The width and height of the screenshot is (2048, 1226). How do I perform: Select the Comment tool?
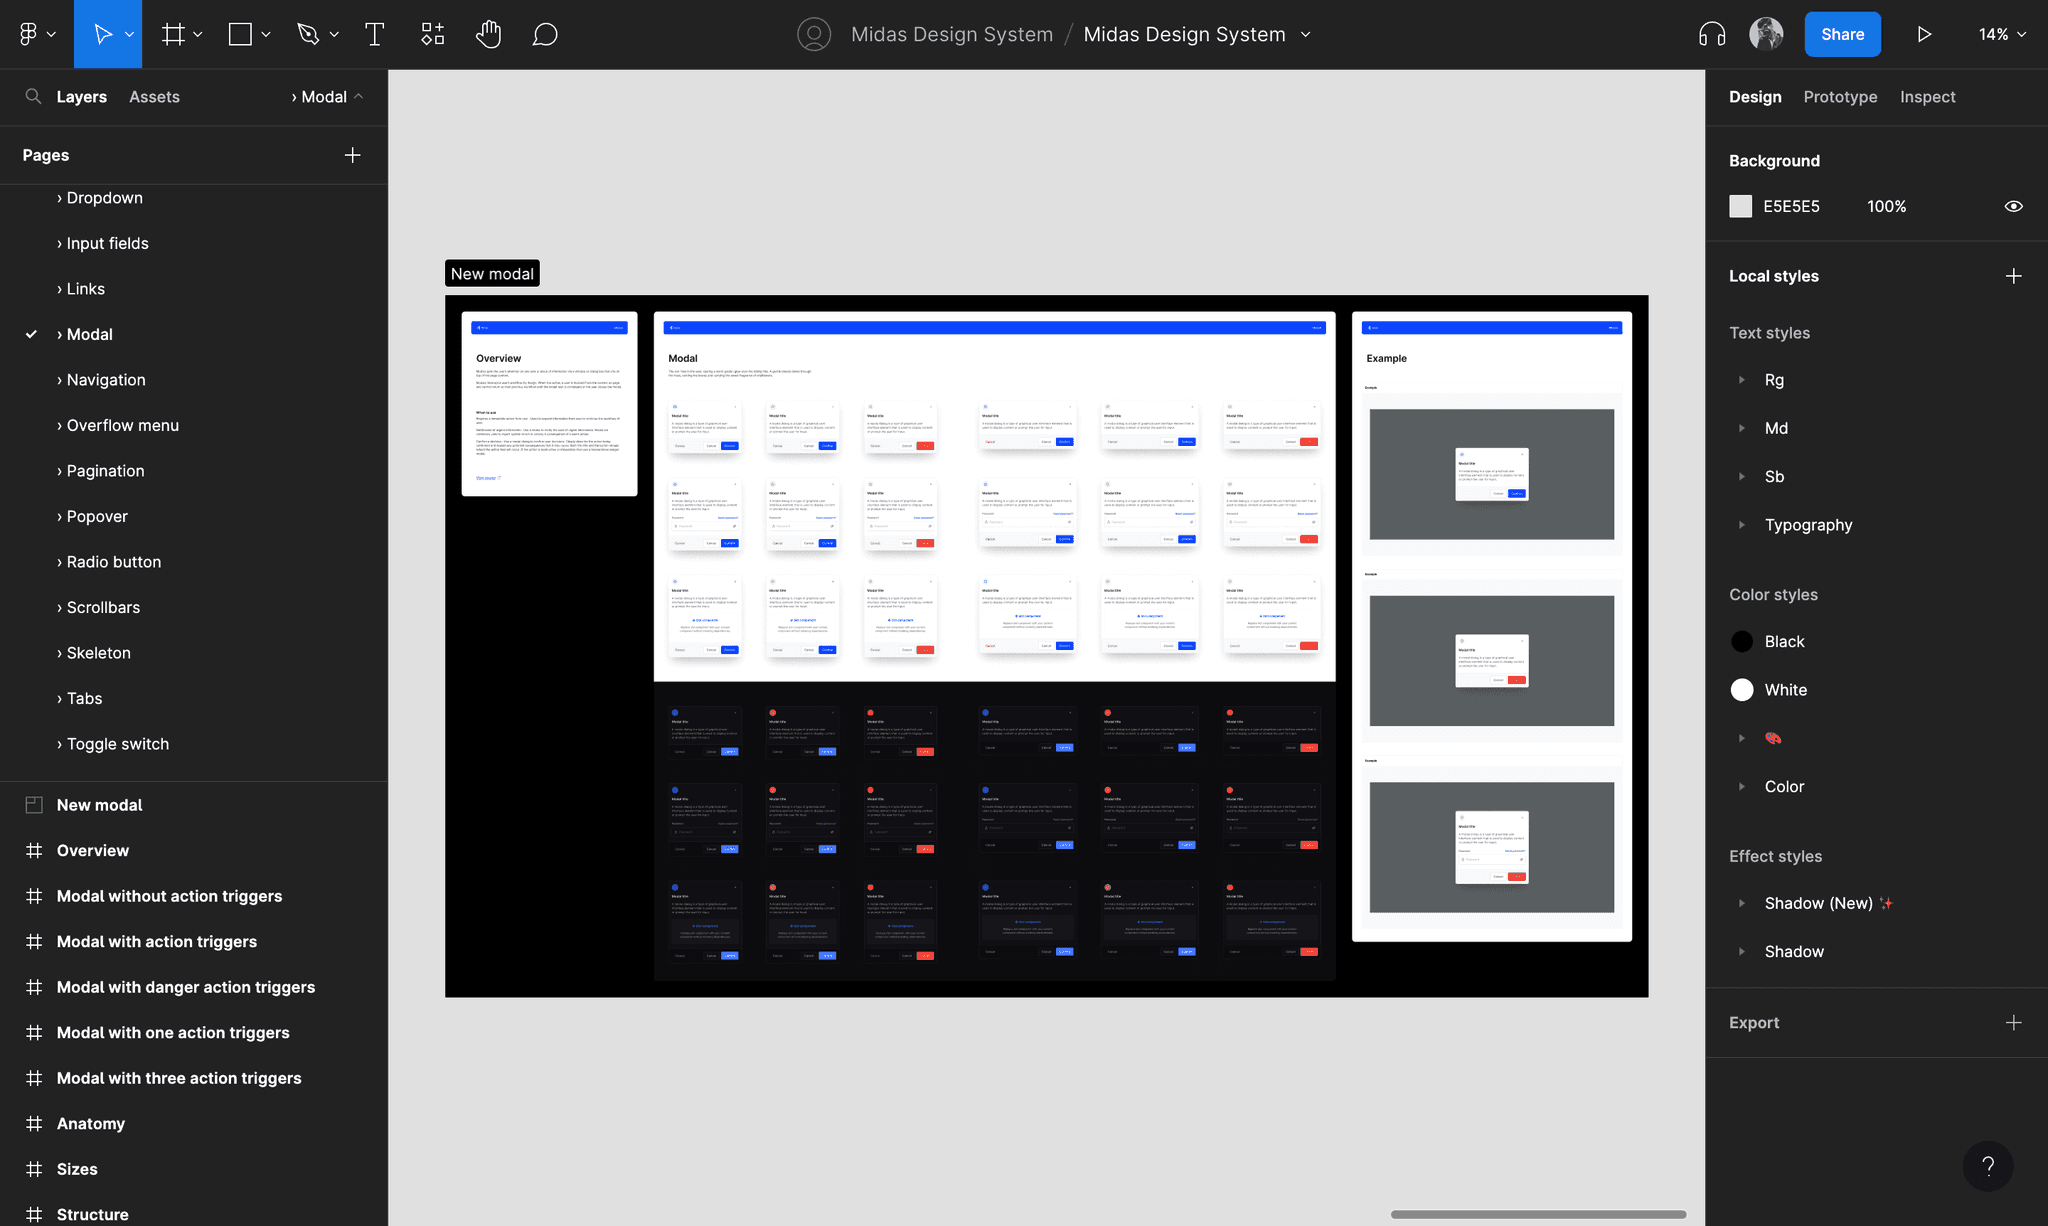[x=545, y=34]
